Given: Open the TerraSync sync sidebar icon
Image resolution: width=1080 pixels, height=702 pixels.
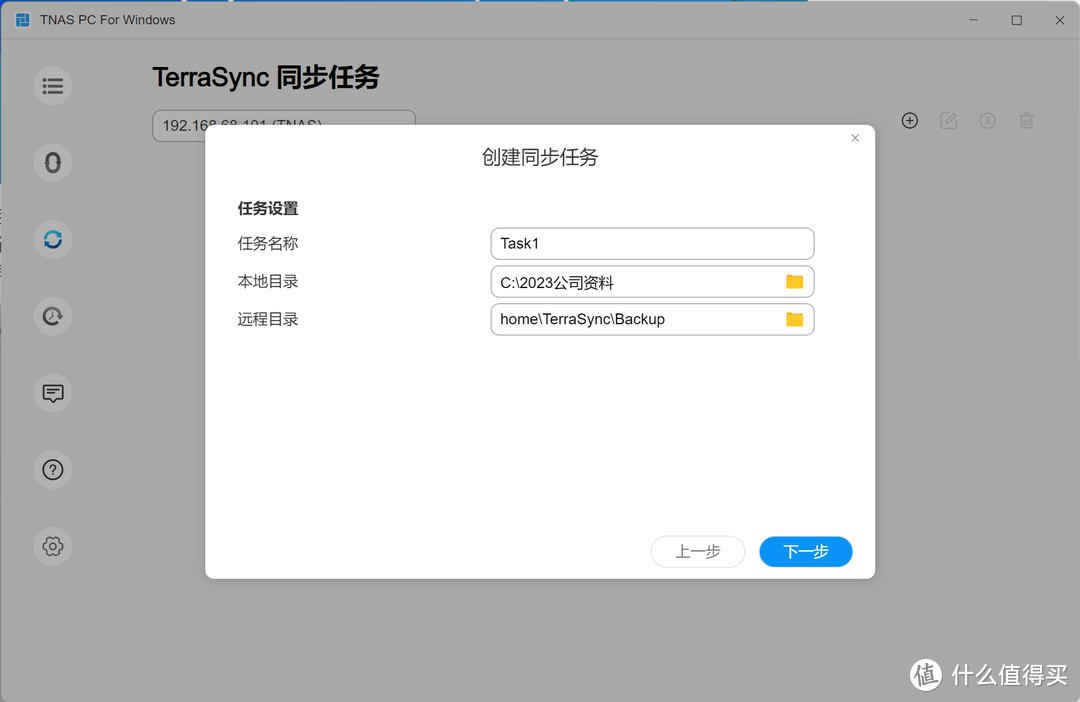Looking at the screenshot, I should [53, 239].
